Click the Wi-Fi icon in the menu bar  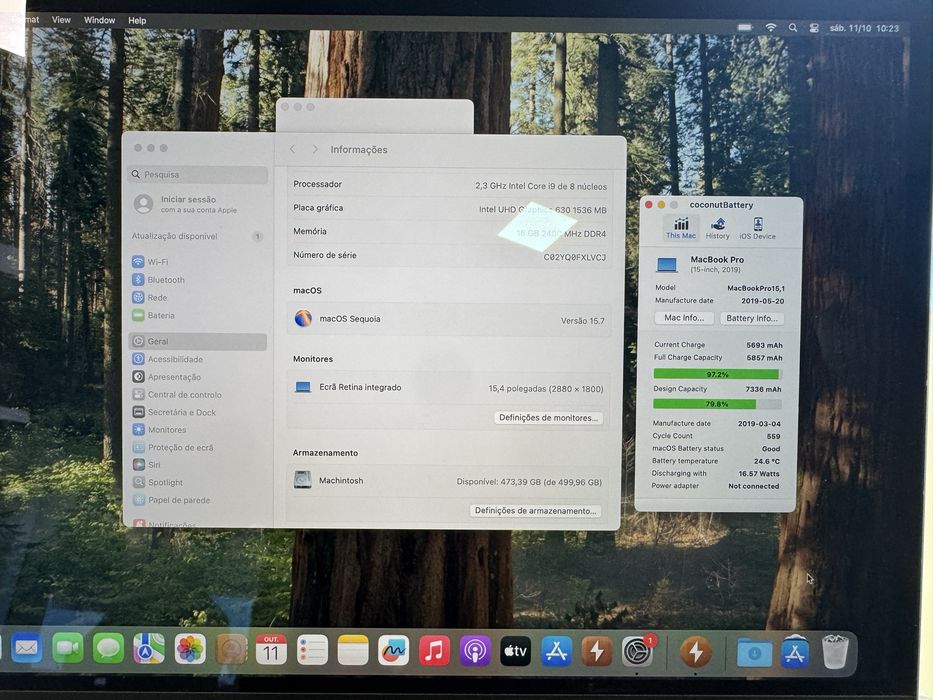[x=771, y=27]
